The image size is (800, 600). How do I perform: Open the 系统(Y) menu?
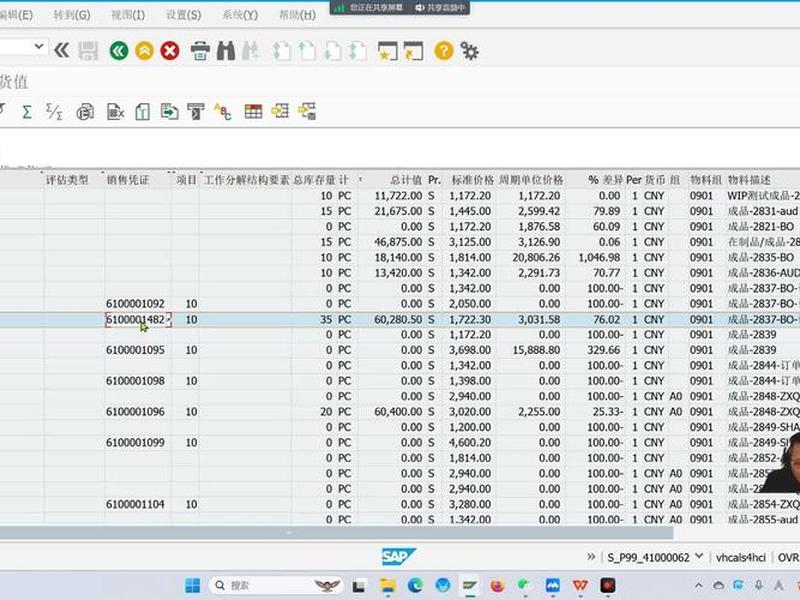click(x=240, y=15)
